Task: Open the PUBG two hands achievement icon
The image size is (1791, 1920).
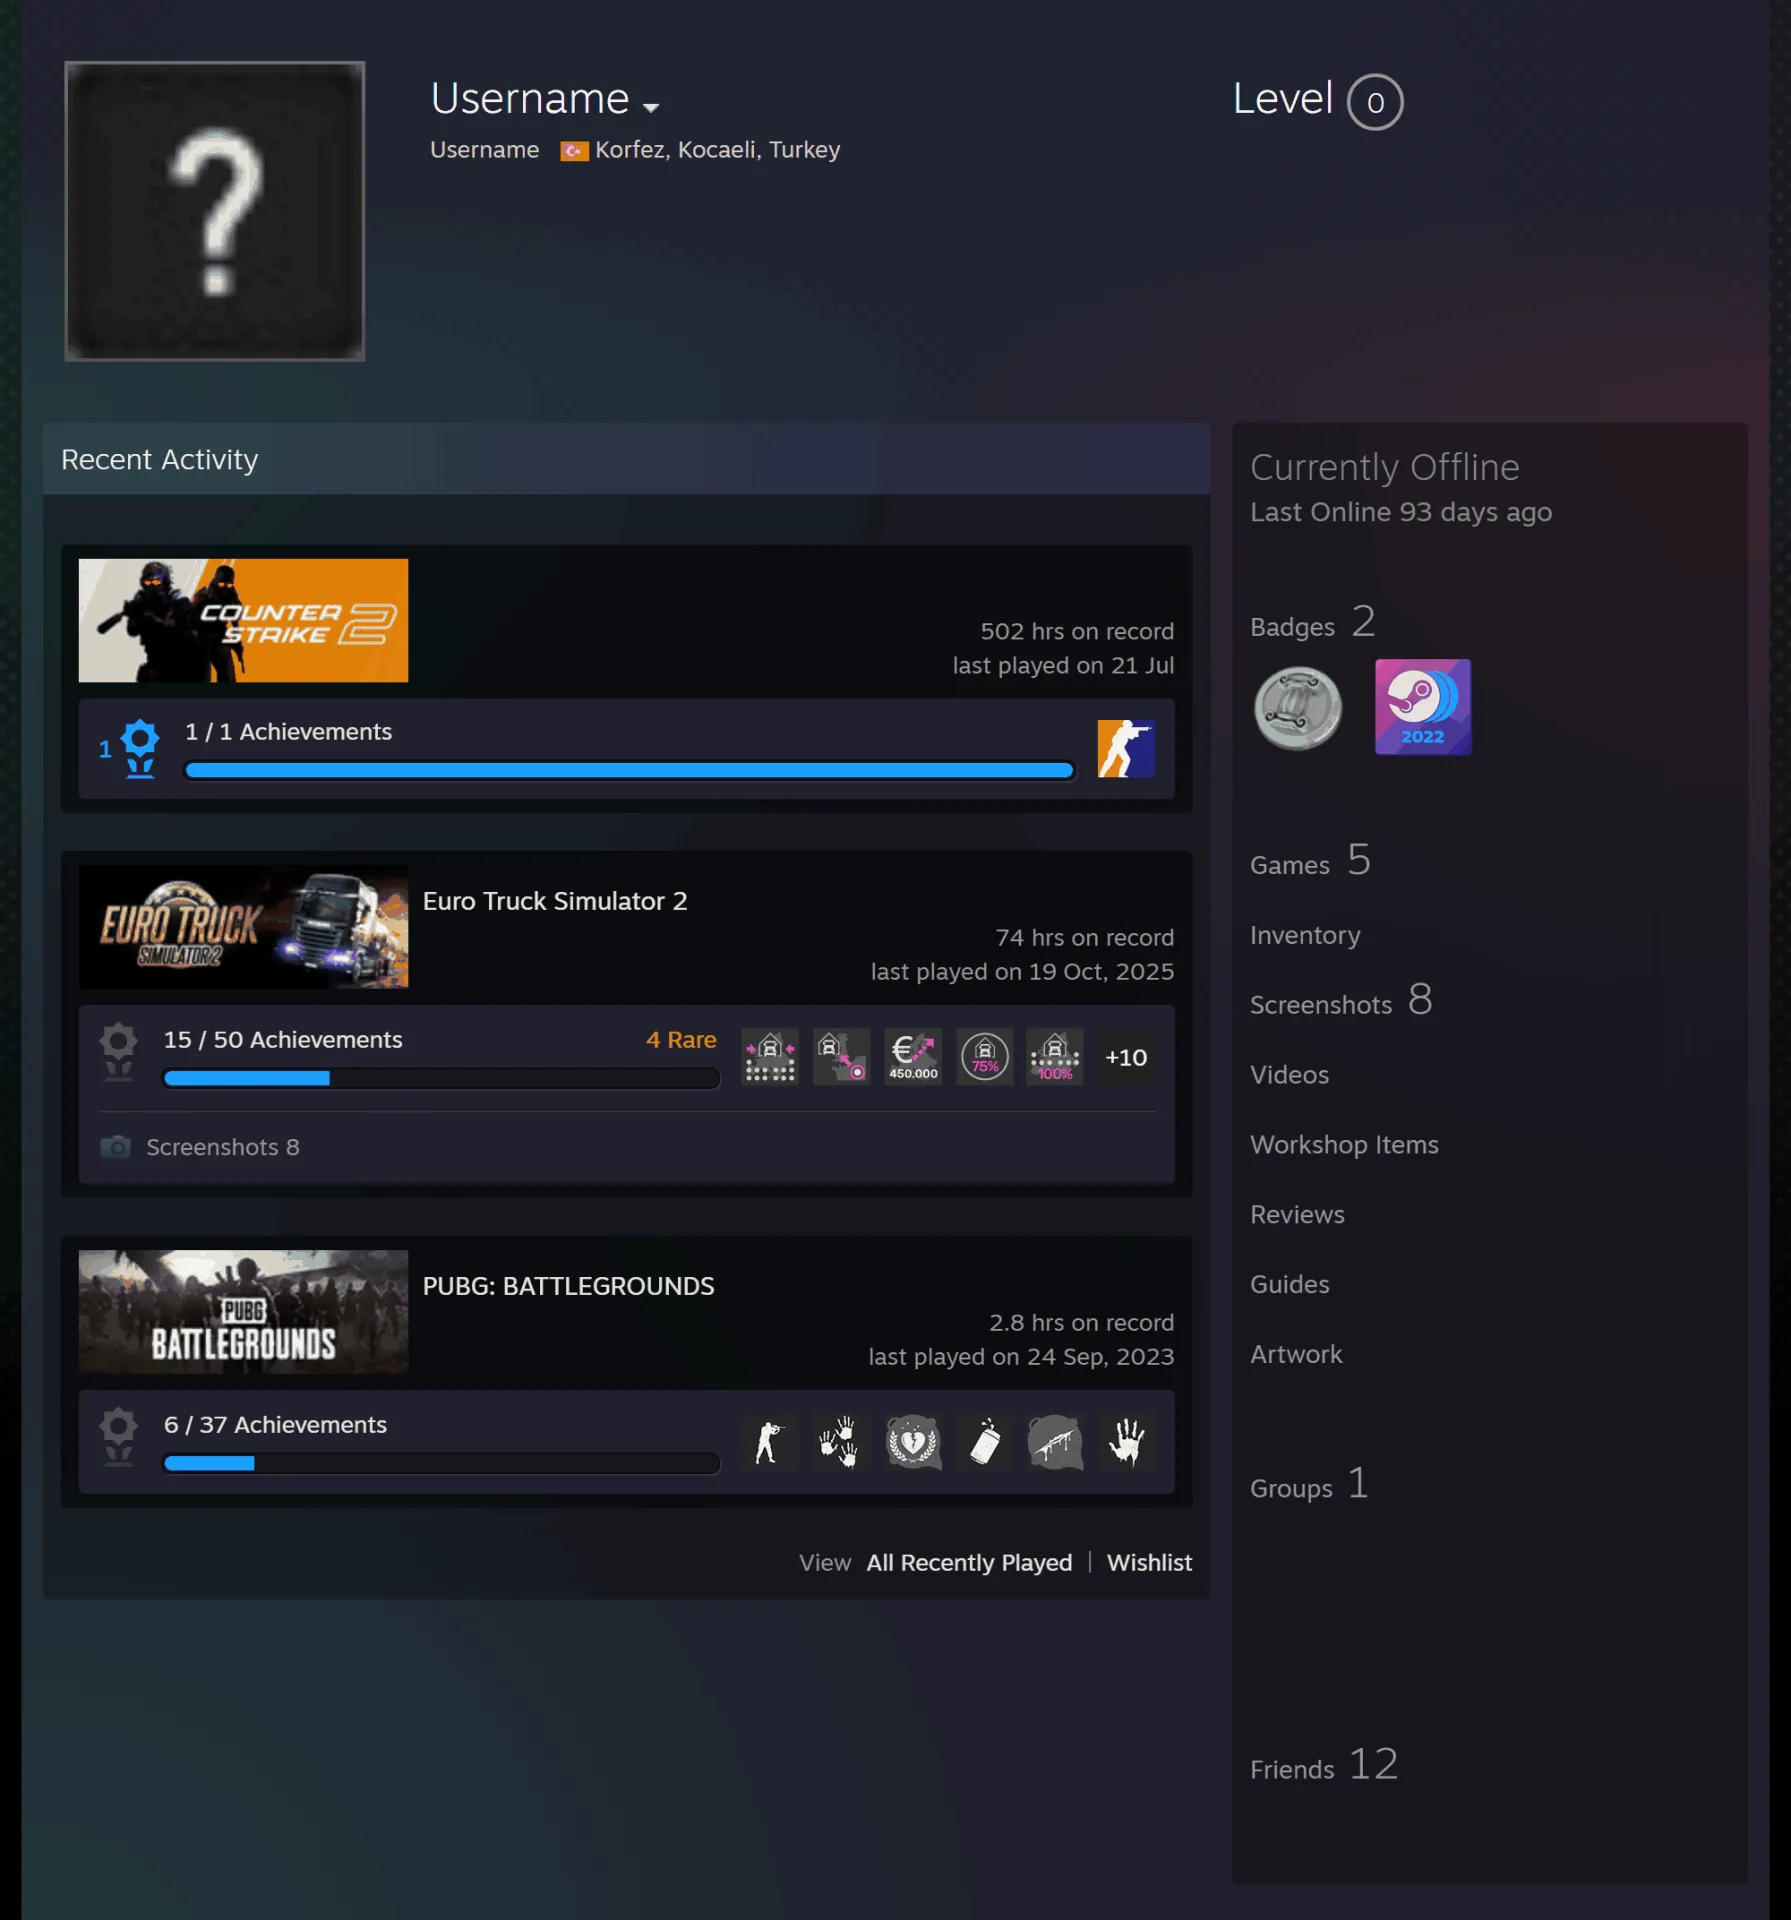Action: click(841, 1442)
